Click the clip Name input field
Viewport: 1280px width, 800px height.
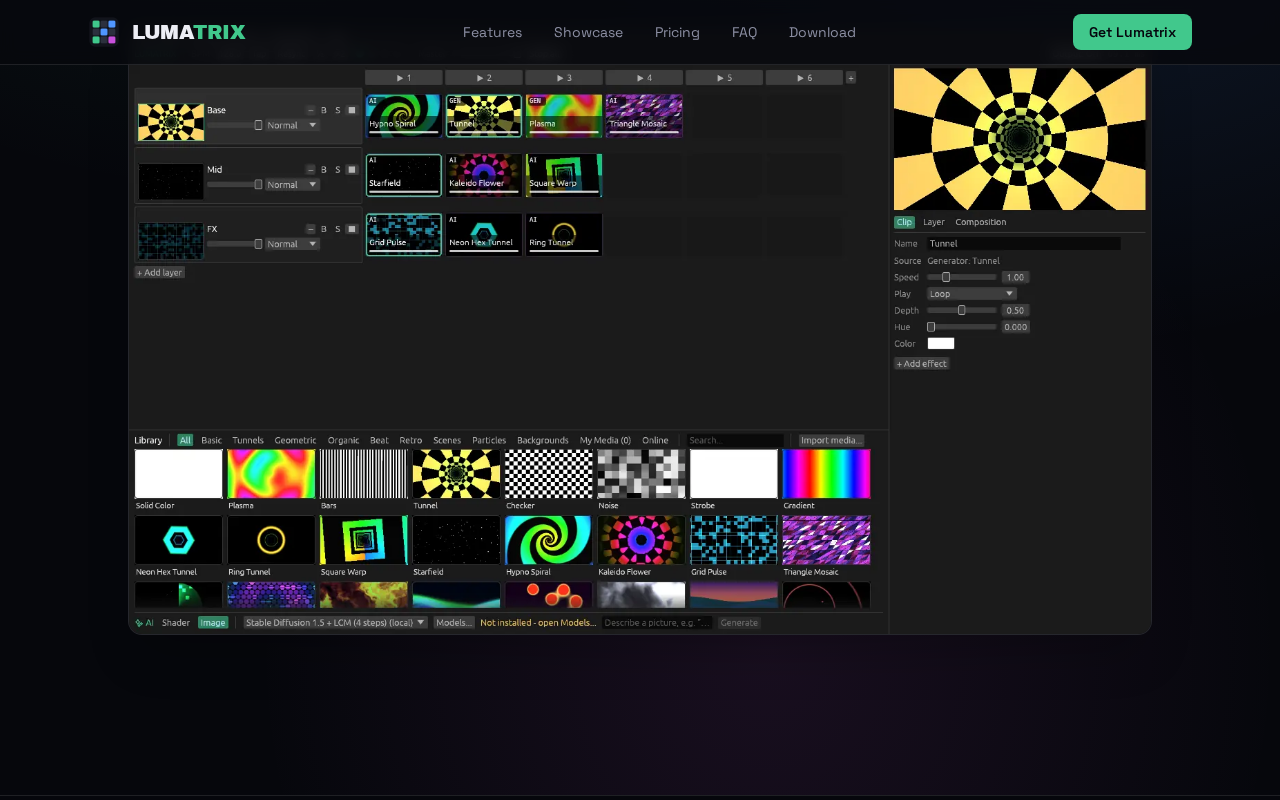pyautogui.click(x=1024, y=244)
